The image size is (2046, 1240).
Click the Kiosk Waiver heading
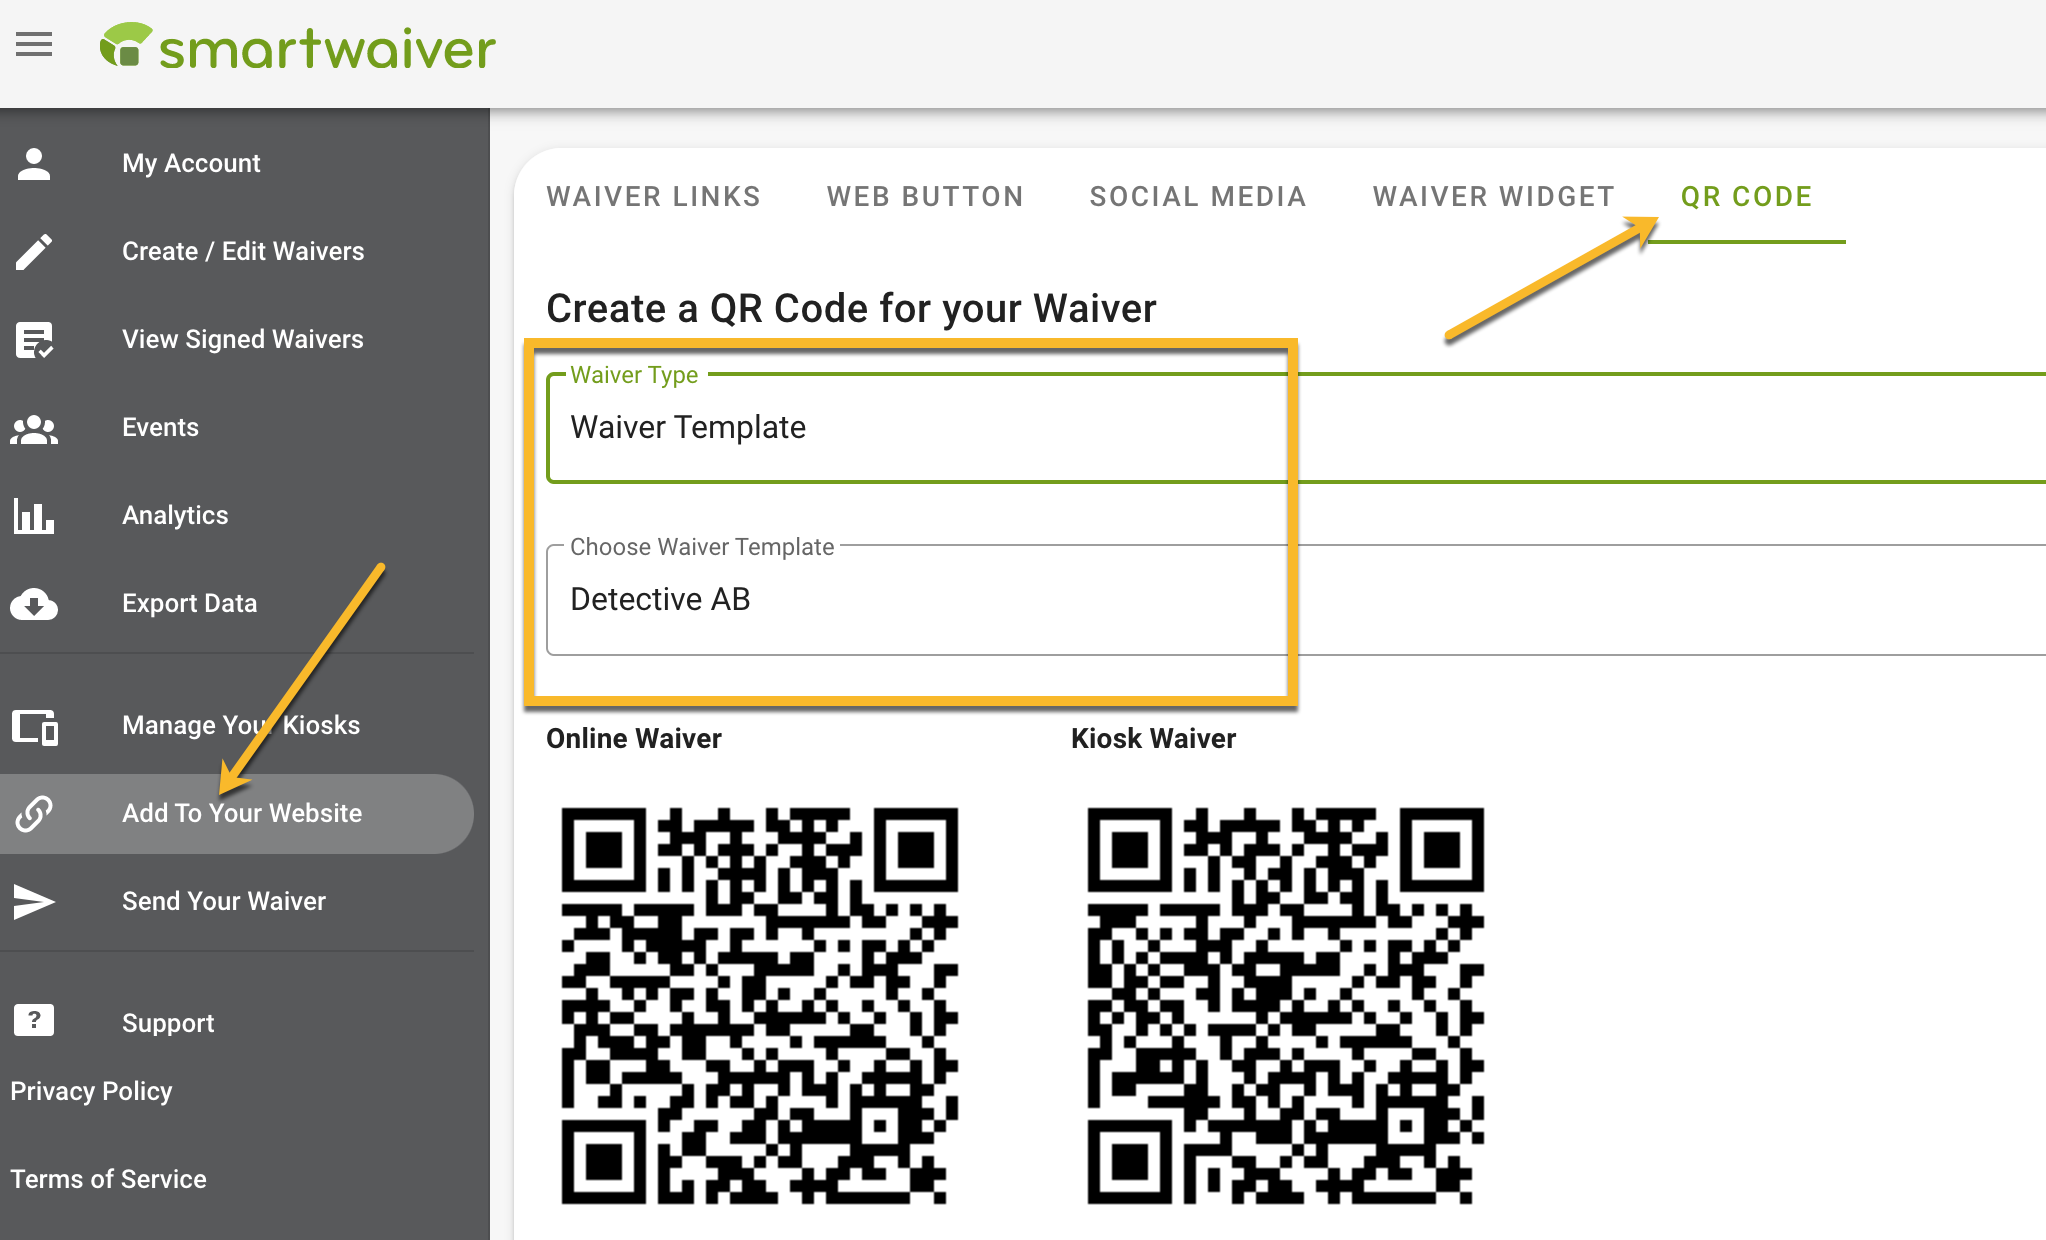[1153, 739]
